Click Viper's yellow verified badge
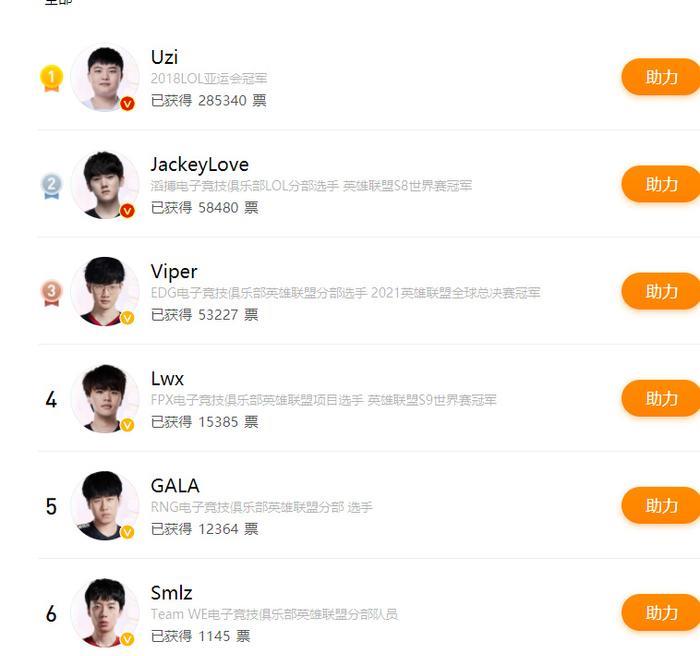Screen dimensions: 700x656 (127, 318)
